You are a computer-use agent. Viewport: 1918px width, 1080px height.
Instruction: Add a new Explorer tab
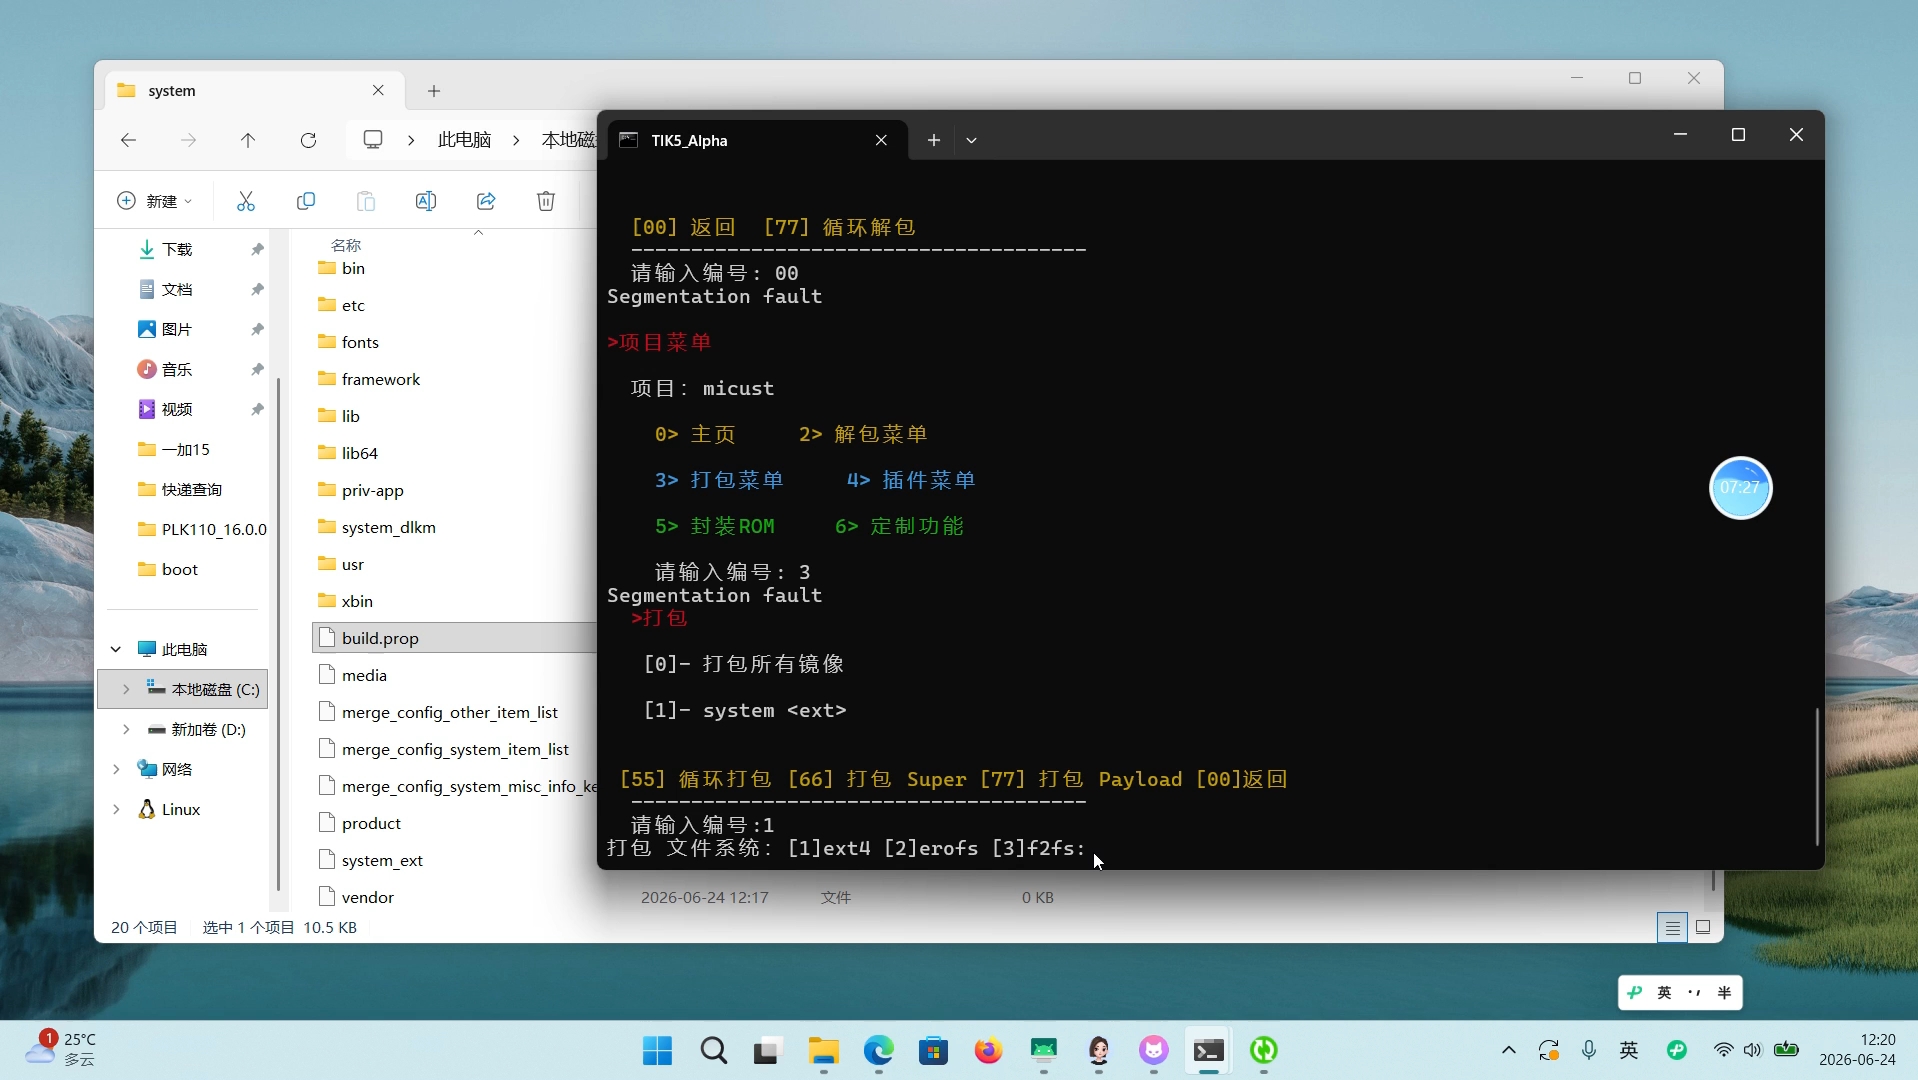click(x=434, y=91)
